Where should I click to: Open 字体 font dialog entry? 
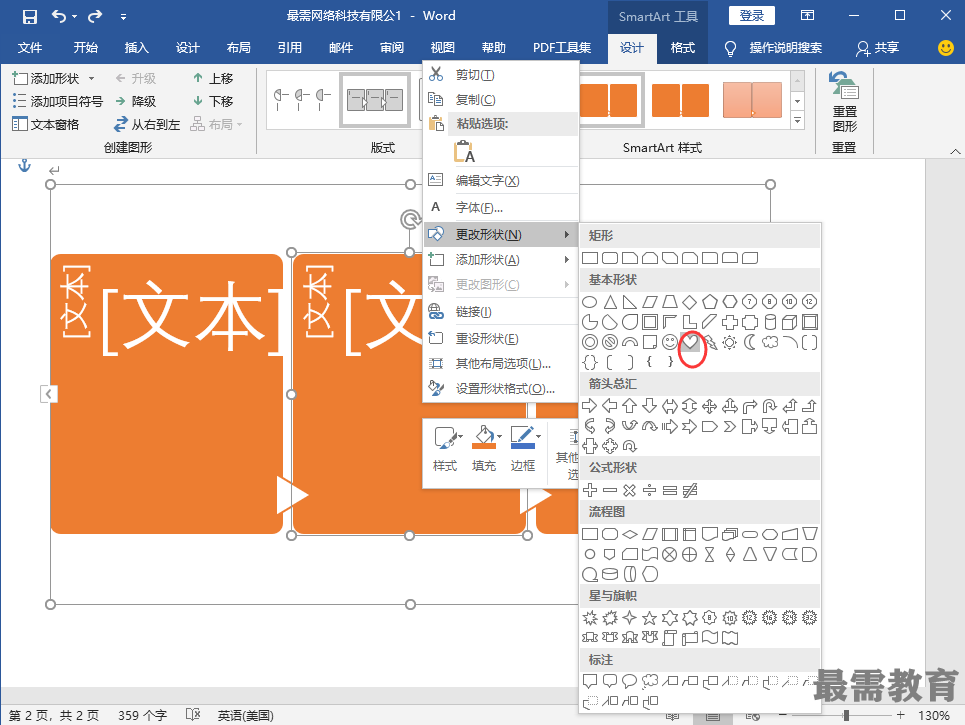click(501, 207)
